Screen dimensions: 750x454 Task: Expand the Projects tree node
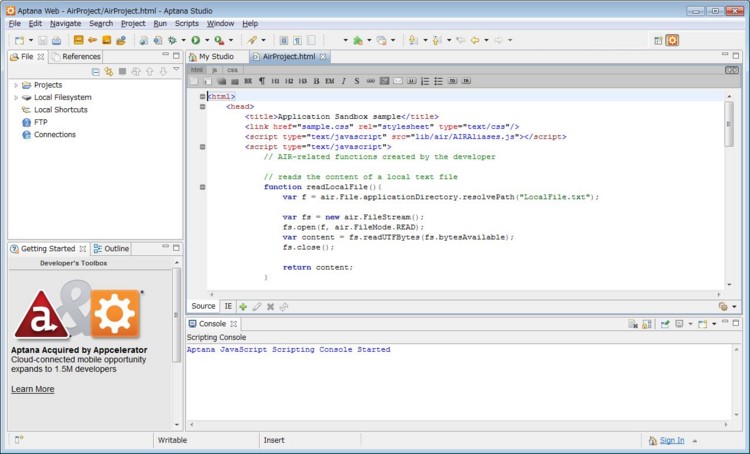coord(16,85)
